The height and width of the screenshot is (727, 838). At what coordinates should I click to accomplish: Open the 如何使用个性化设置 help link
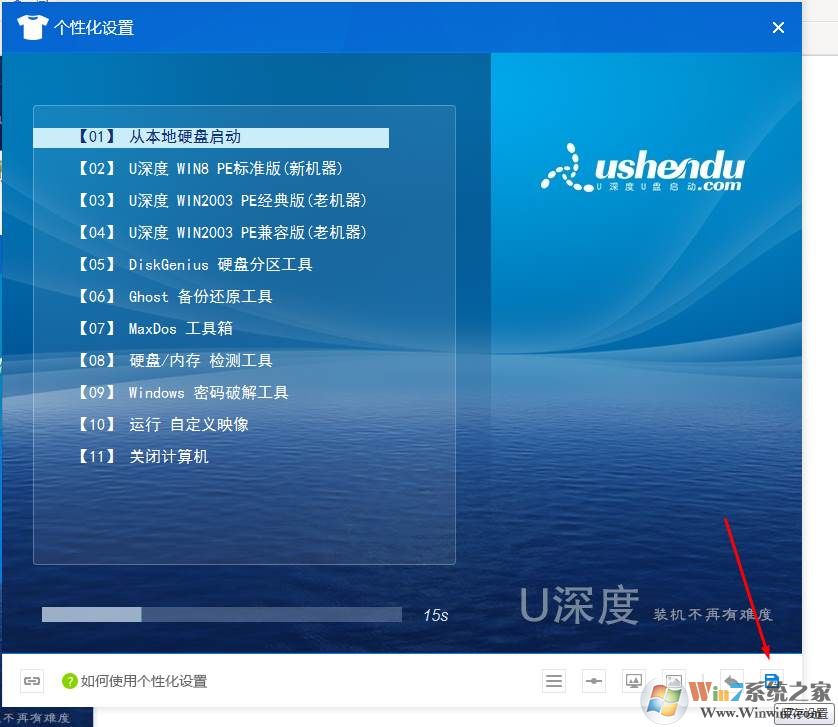143,681
